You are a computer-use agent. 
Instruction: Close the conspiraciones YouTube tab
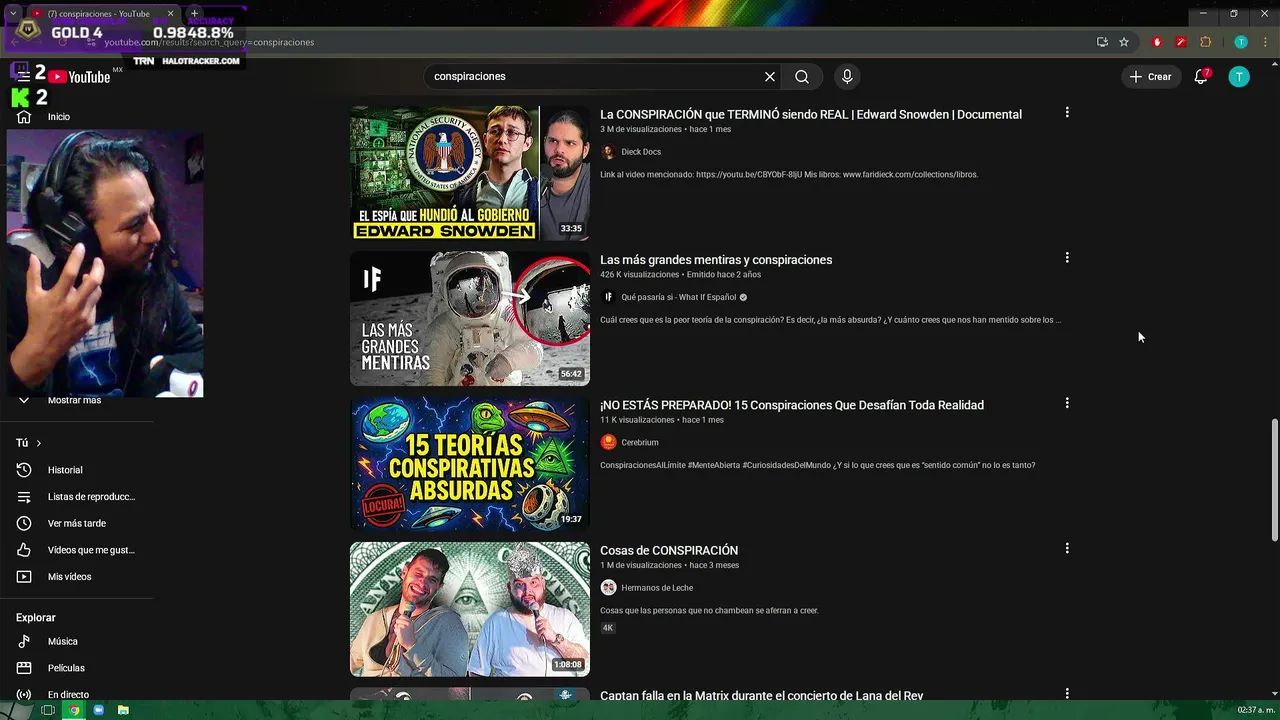[170, 14]
